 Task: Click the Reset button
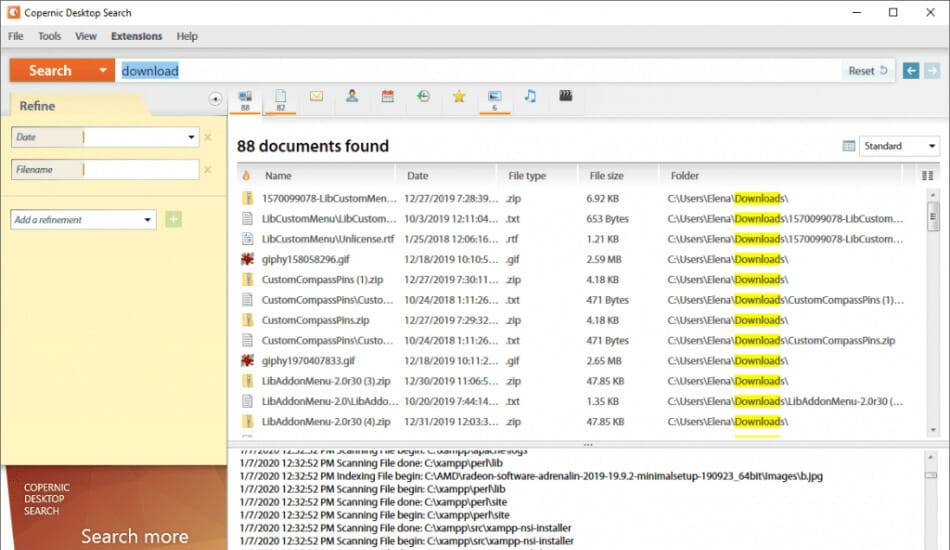coord(868,71)
